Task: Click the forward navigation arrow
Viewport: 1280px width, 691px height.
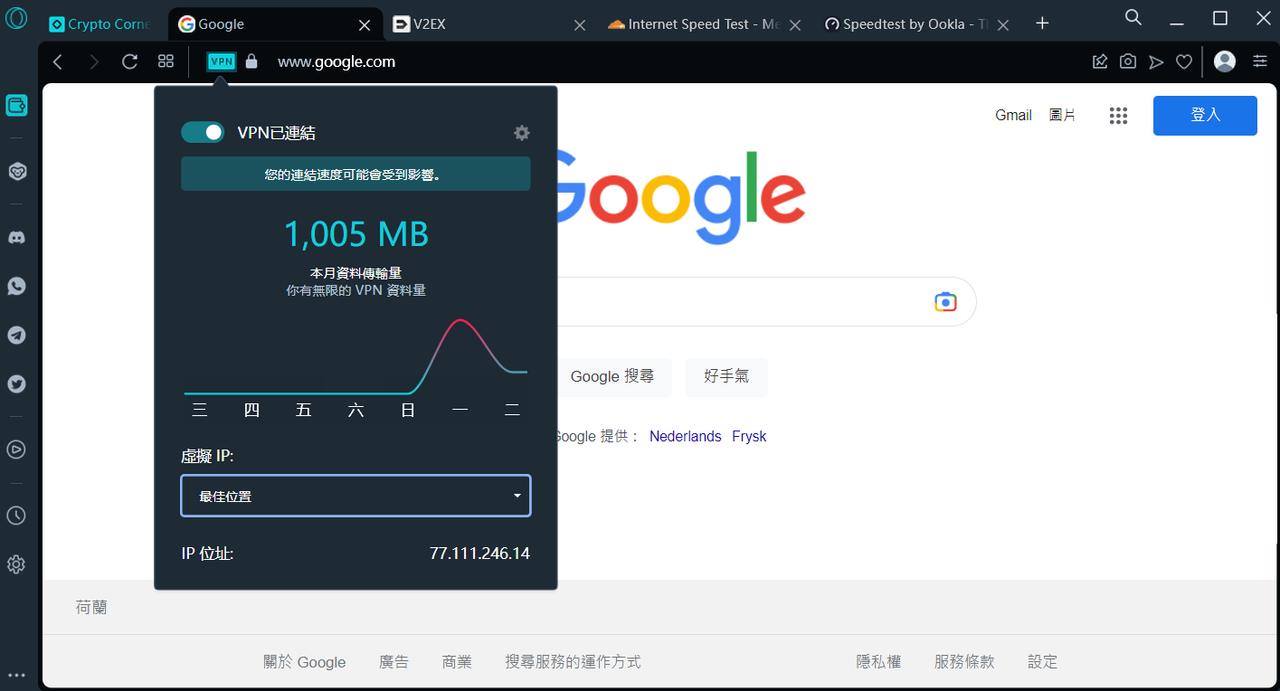Action: (x=94, y=62)
